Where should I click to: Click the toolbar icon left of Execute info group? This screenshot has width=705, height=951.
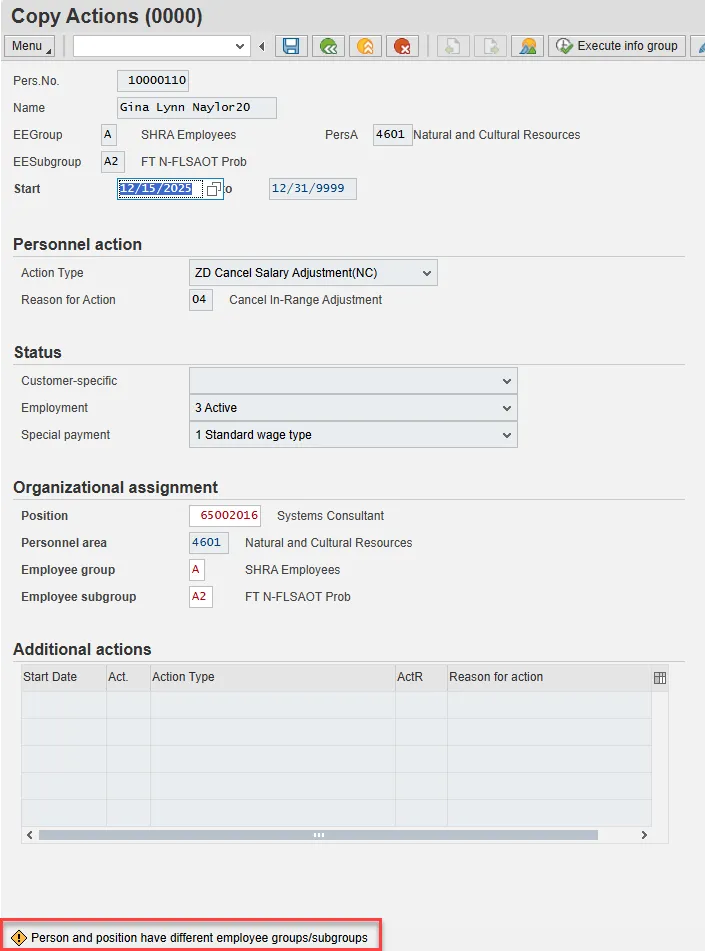[528, 46]
